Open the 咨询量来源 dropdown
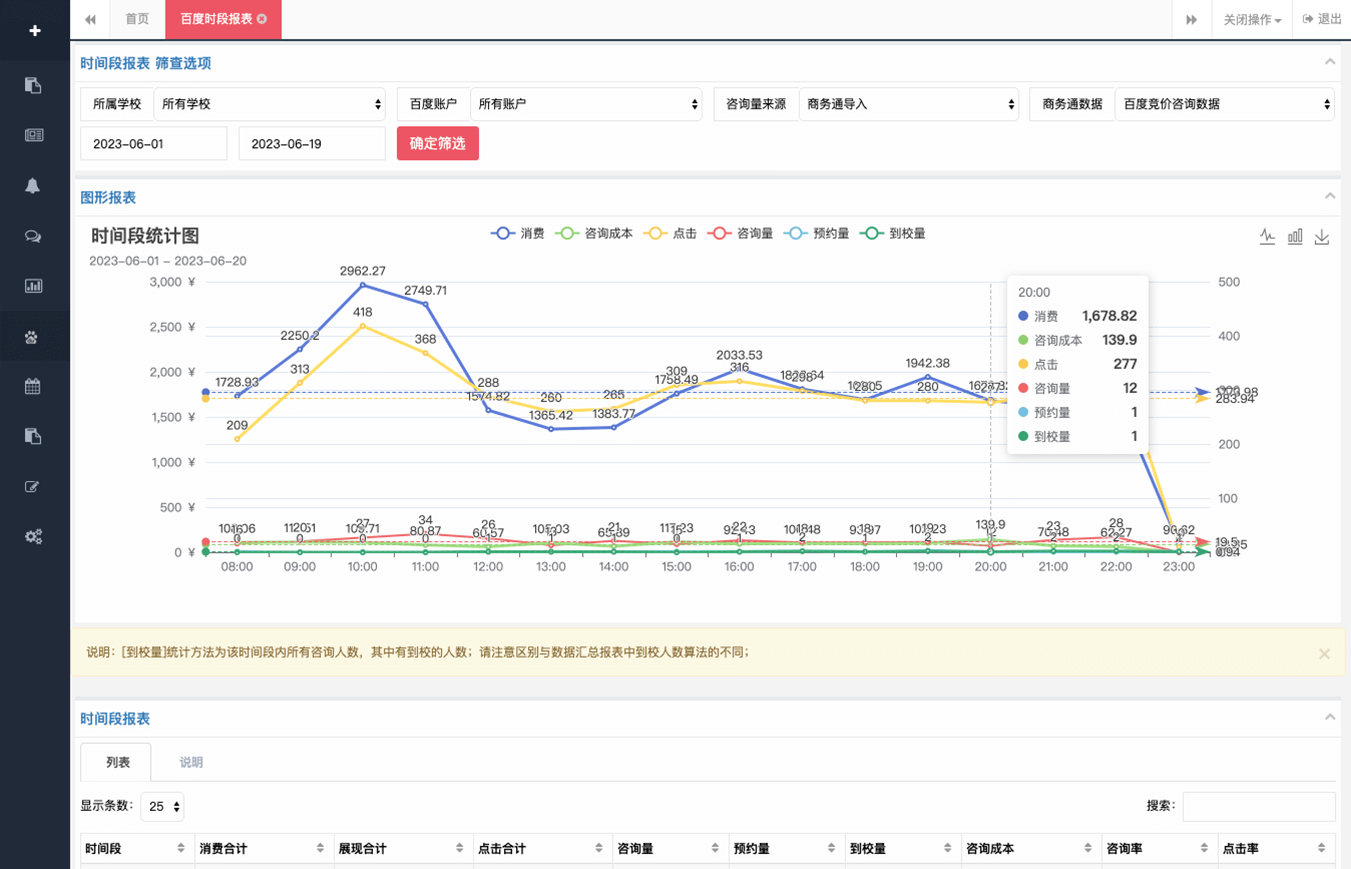Screen dimensions: 1351x869 pyautogui.click(x=908, y=104)
